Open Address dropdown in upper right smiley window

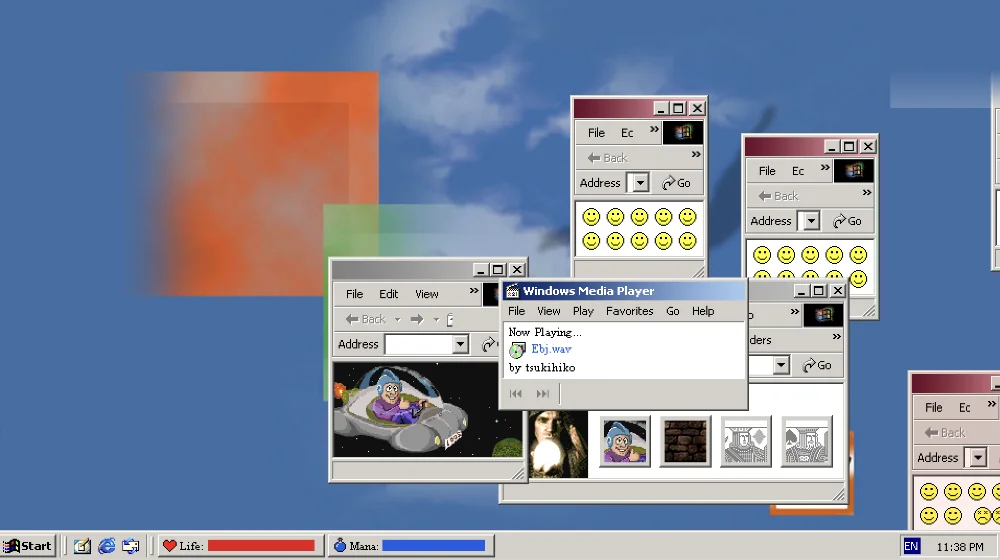pyautogui.click(x=811, y=222)
